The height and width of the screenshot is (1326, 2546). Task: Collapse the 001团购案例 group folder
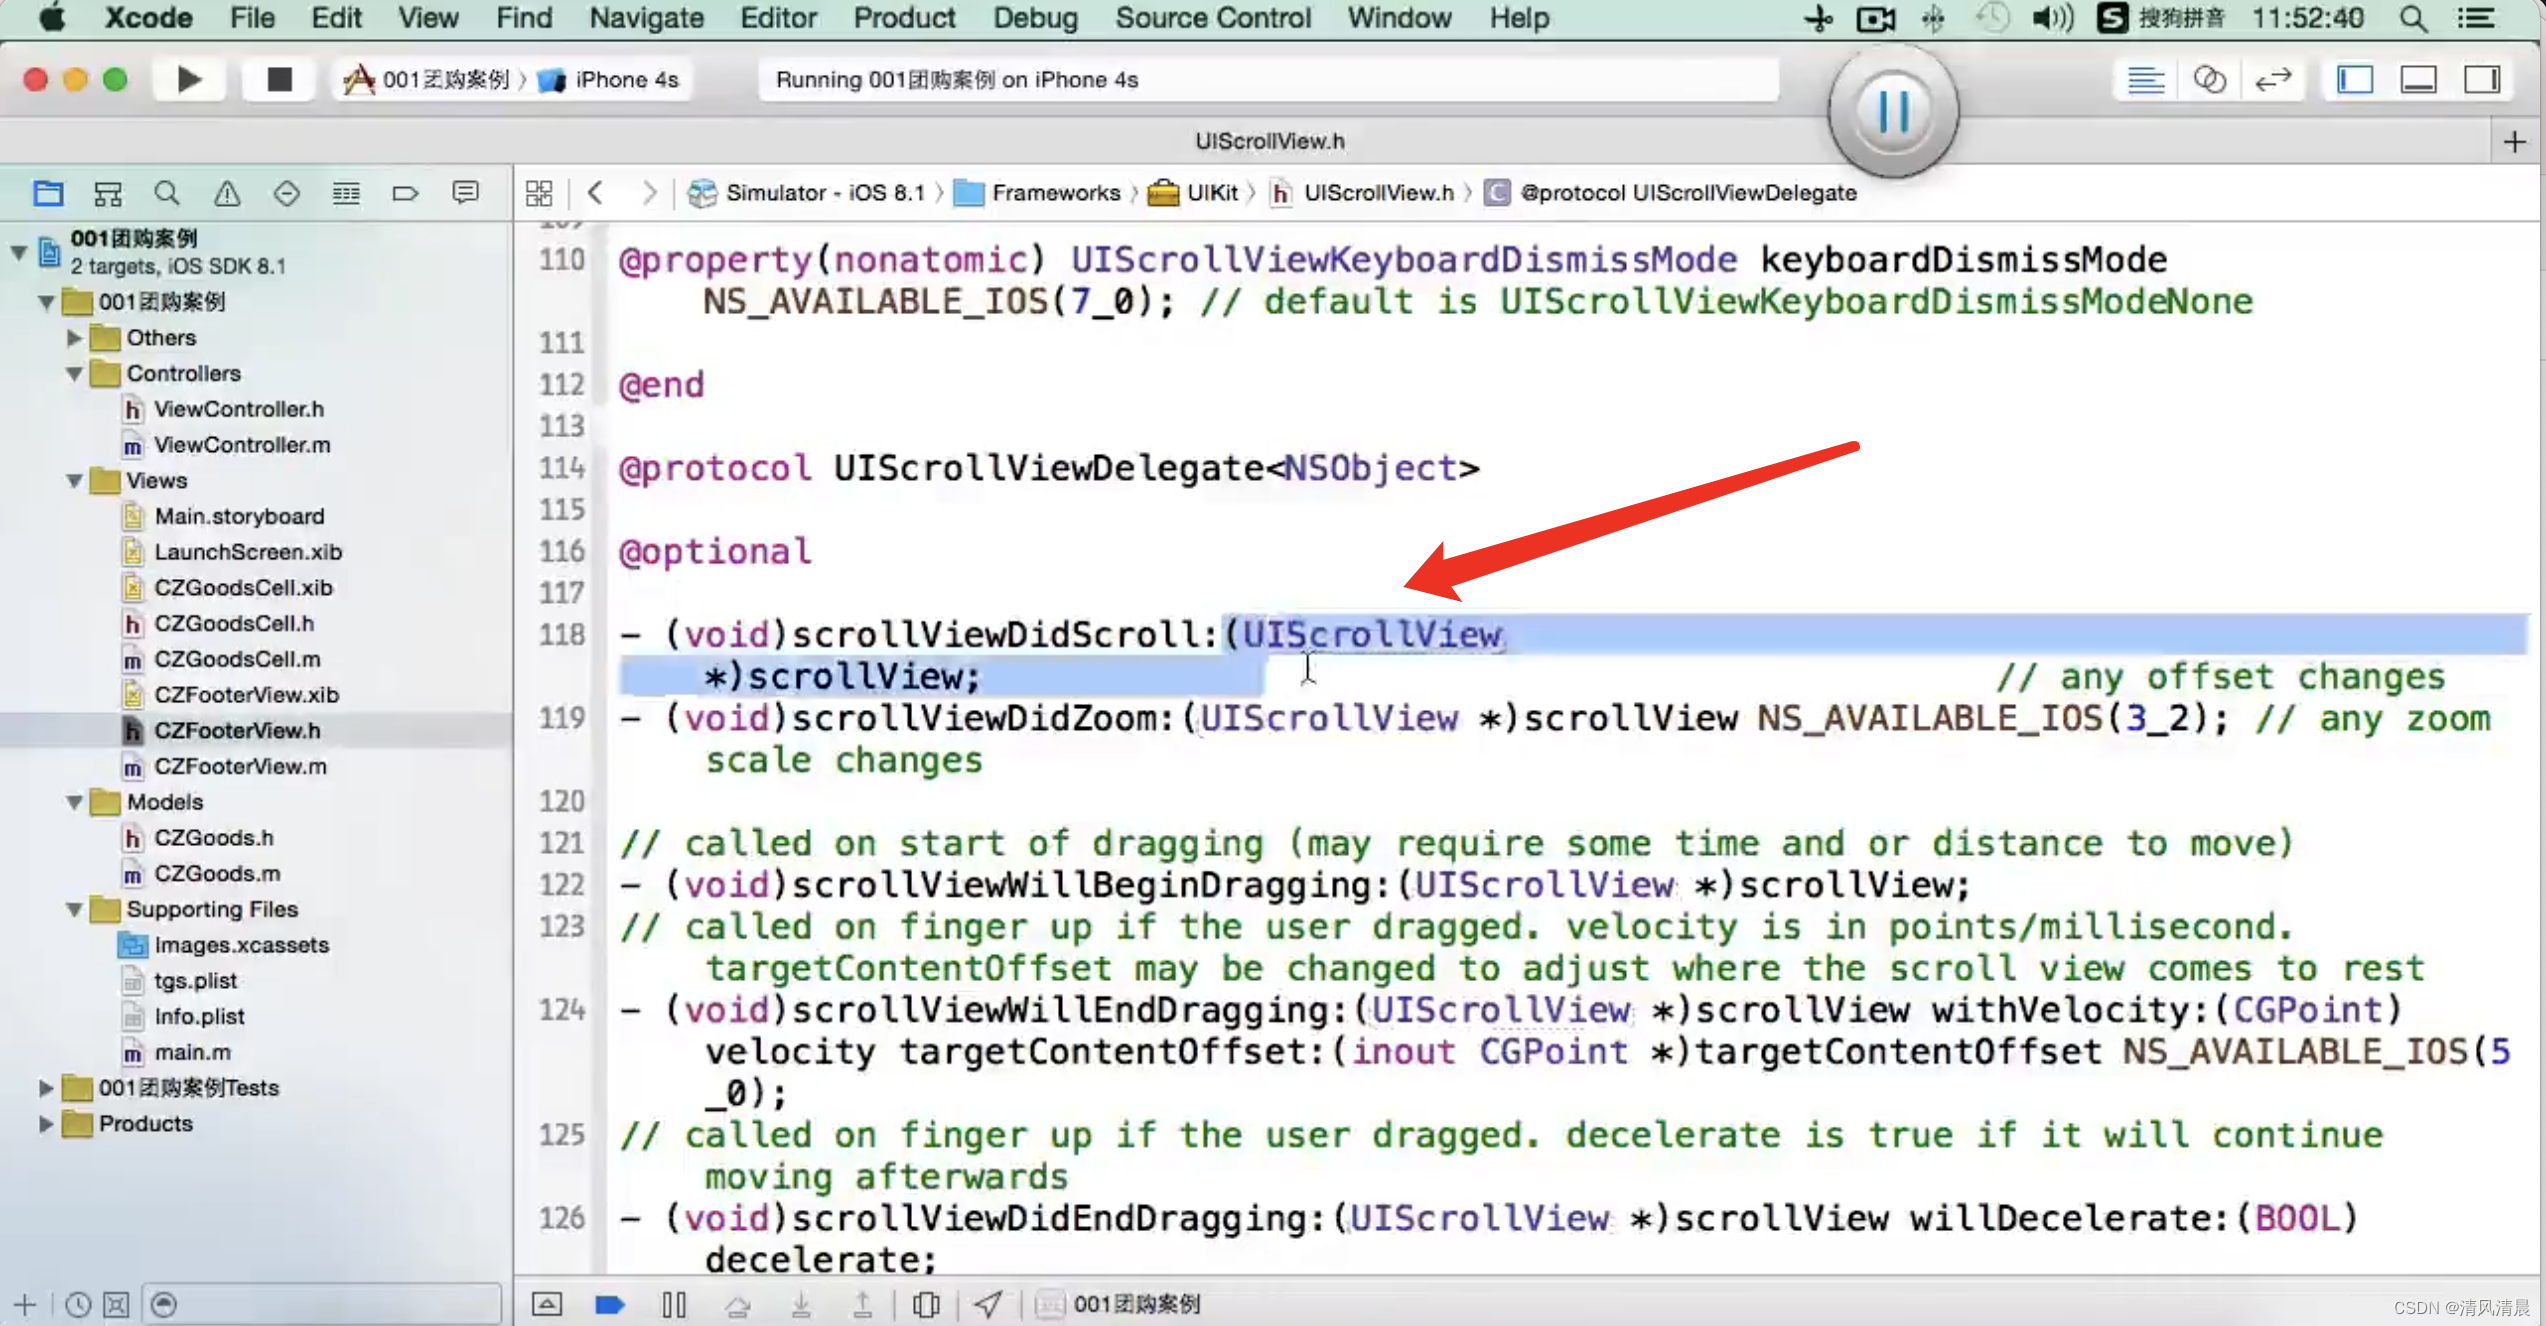coord(46,301)
